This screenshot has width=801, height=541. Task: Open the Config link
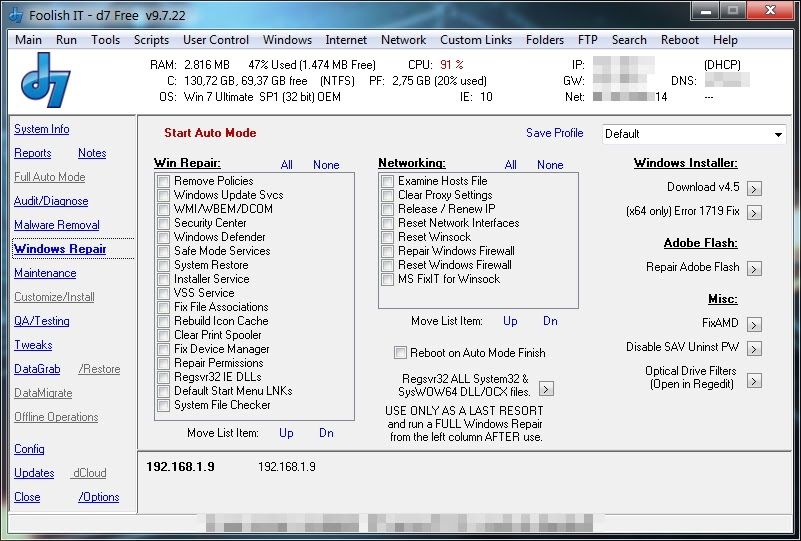coord(29,449)
